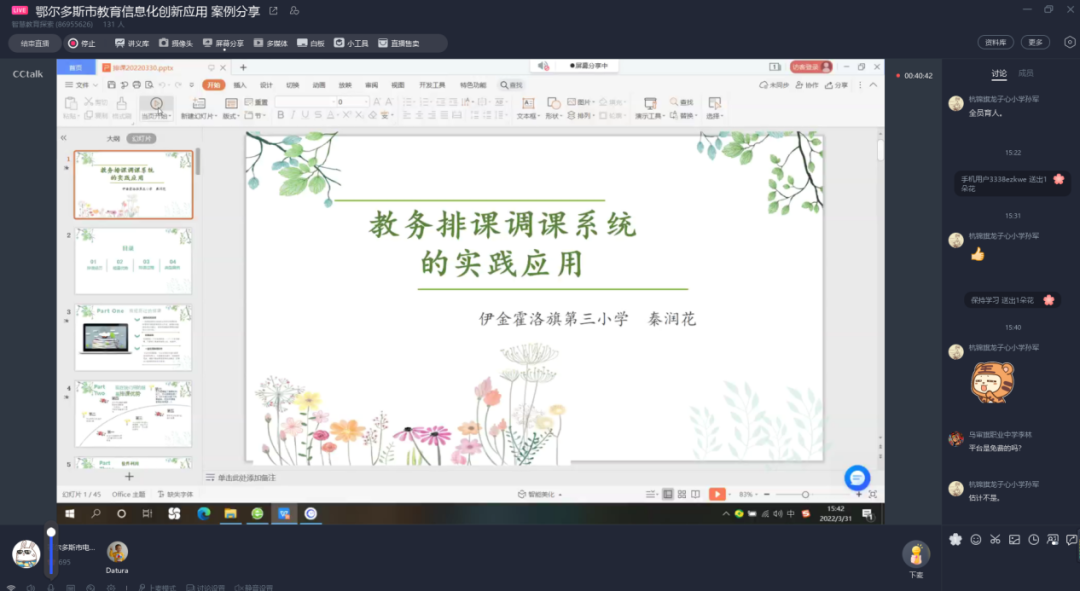The width and height of the screenshot is (1080, 591).
Task: Switch to 幻灯片 slides view
Action: (x=141, y=138)
